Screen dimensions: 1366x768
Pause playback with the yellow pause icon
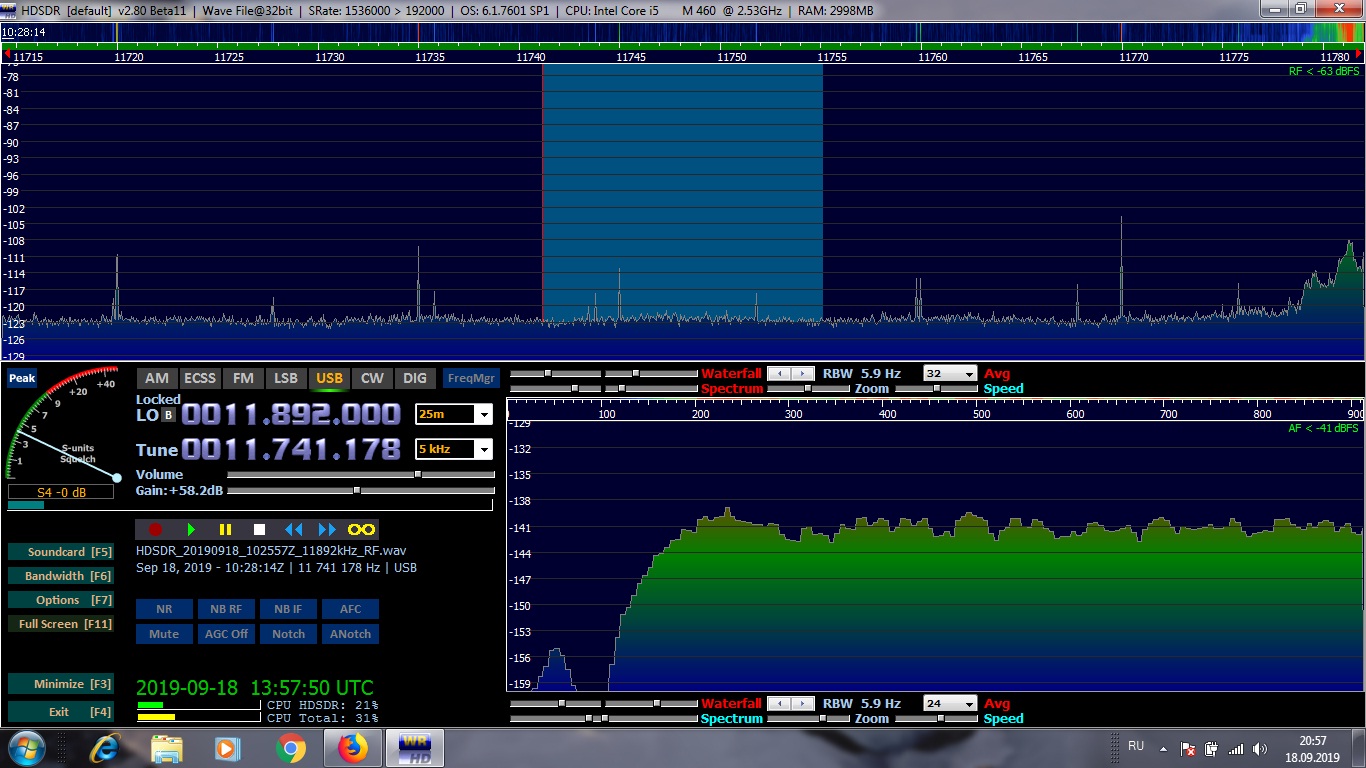pos(225,529)
